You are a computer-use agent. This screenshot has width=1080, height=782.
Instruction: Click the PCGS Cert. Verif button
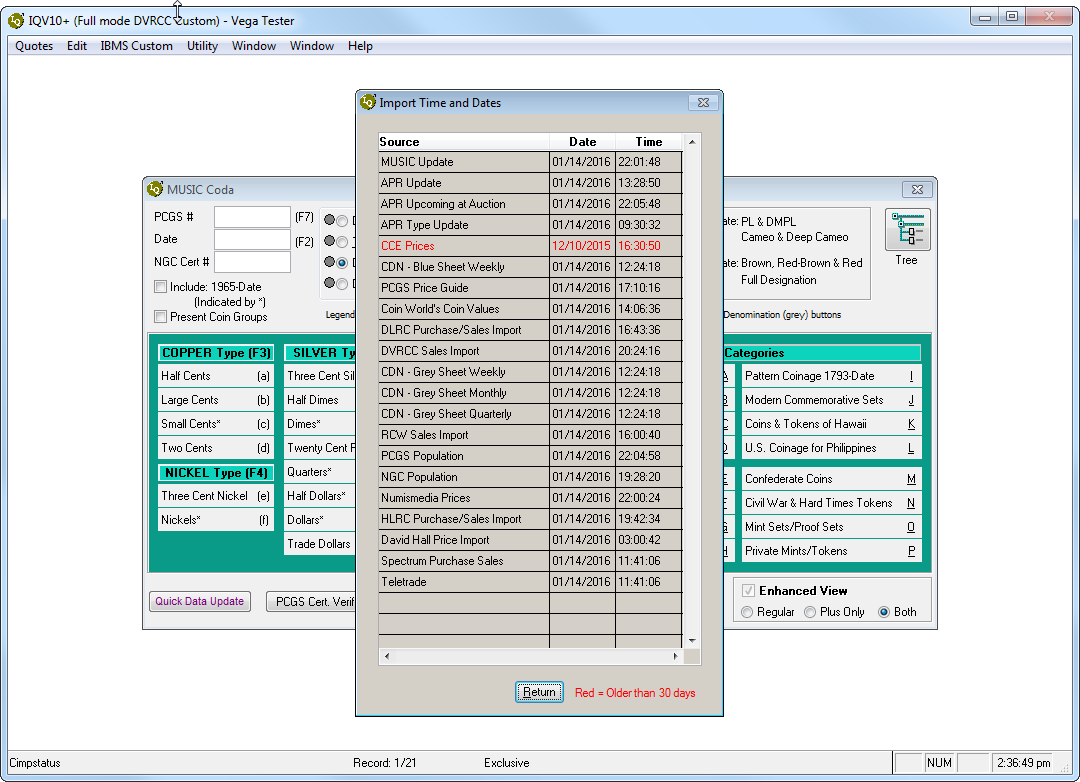[311, 601]
